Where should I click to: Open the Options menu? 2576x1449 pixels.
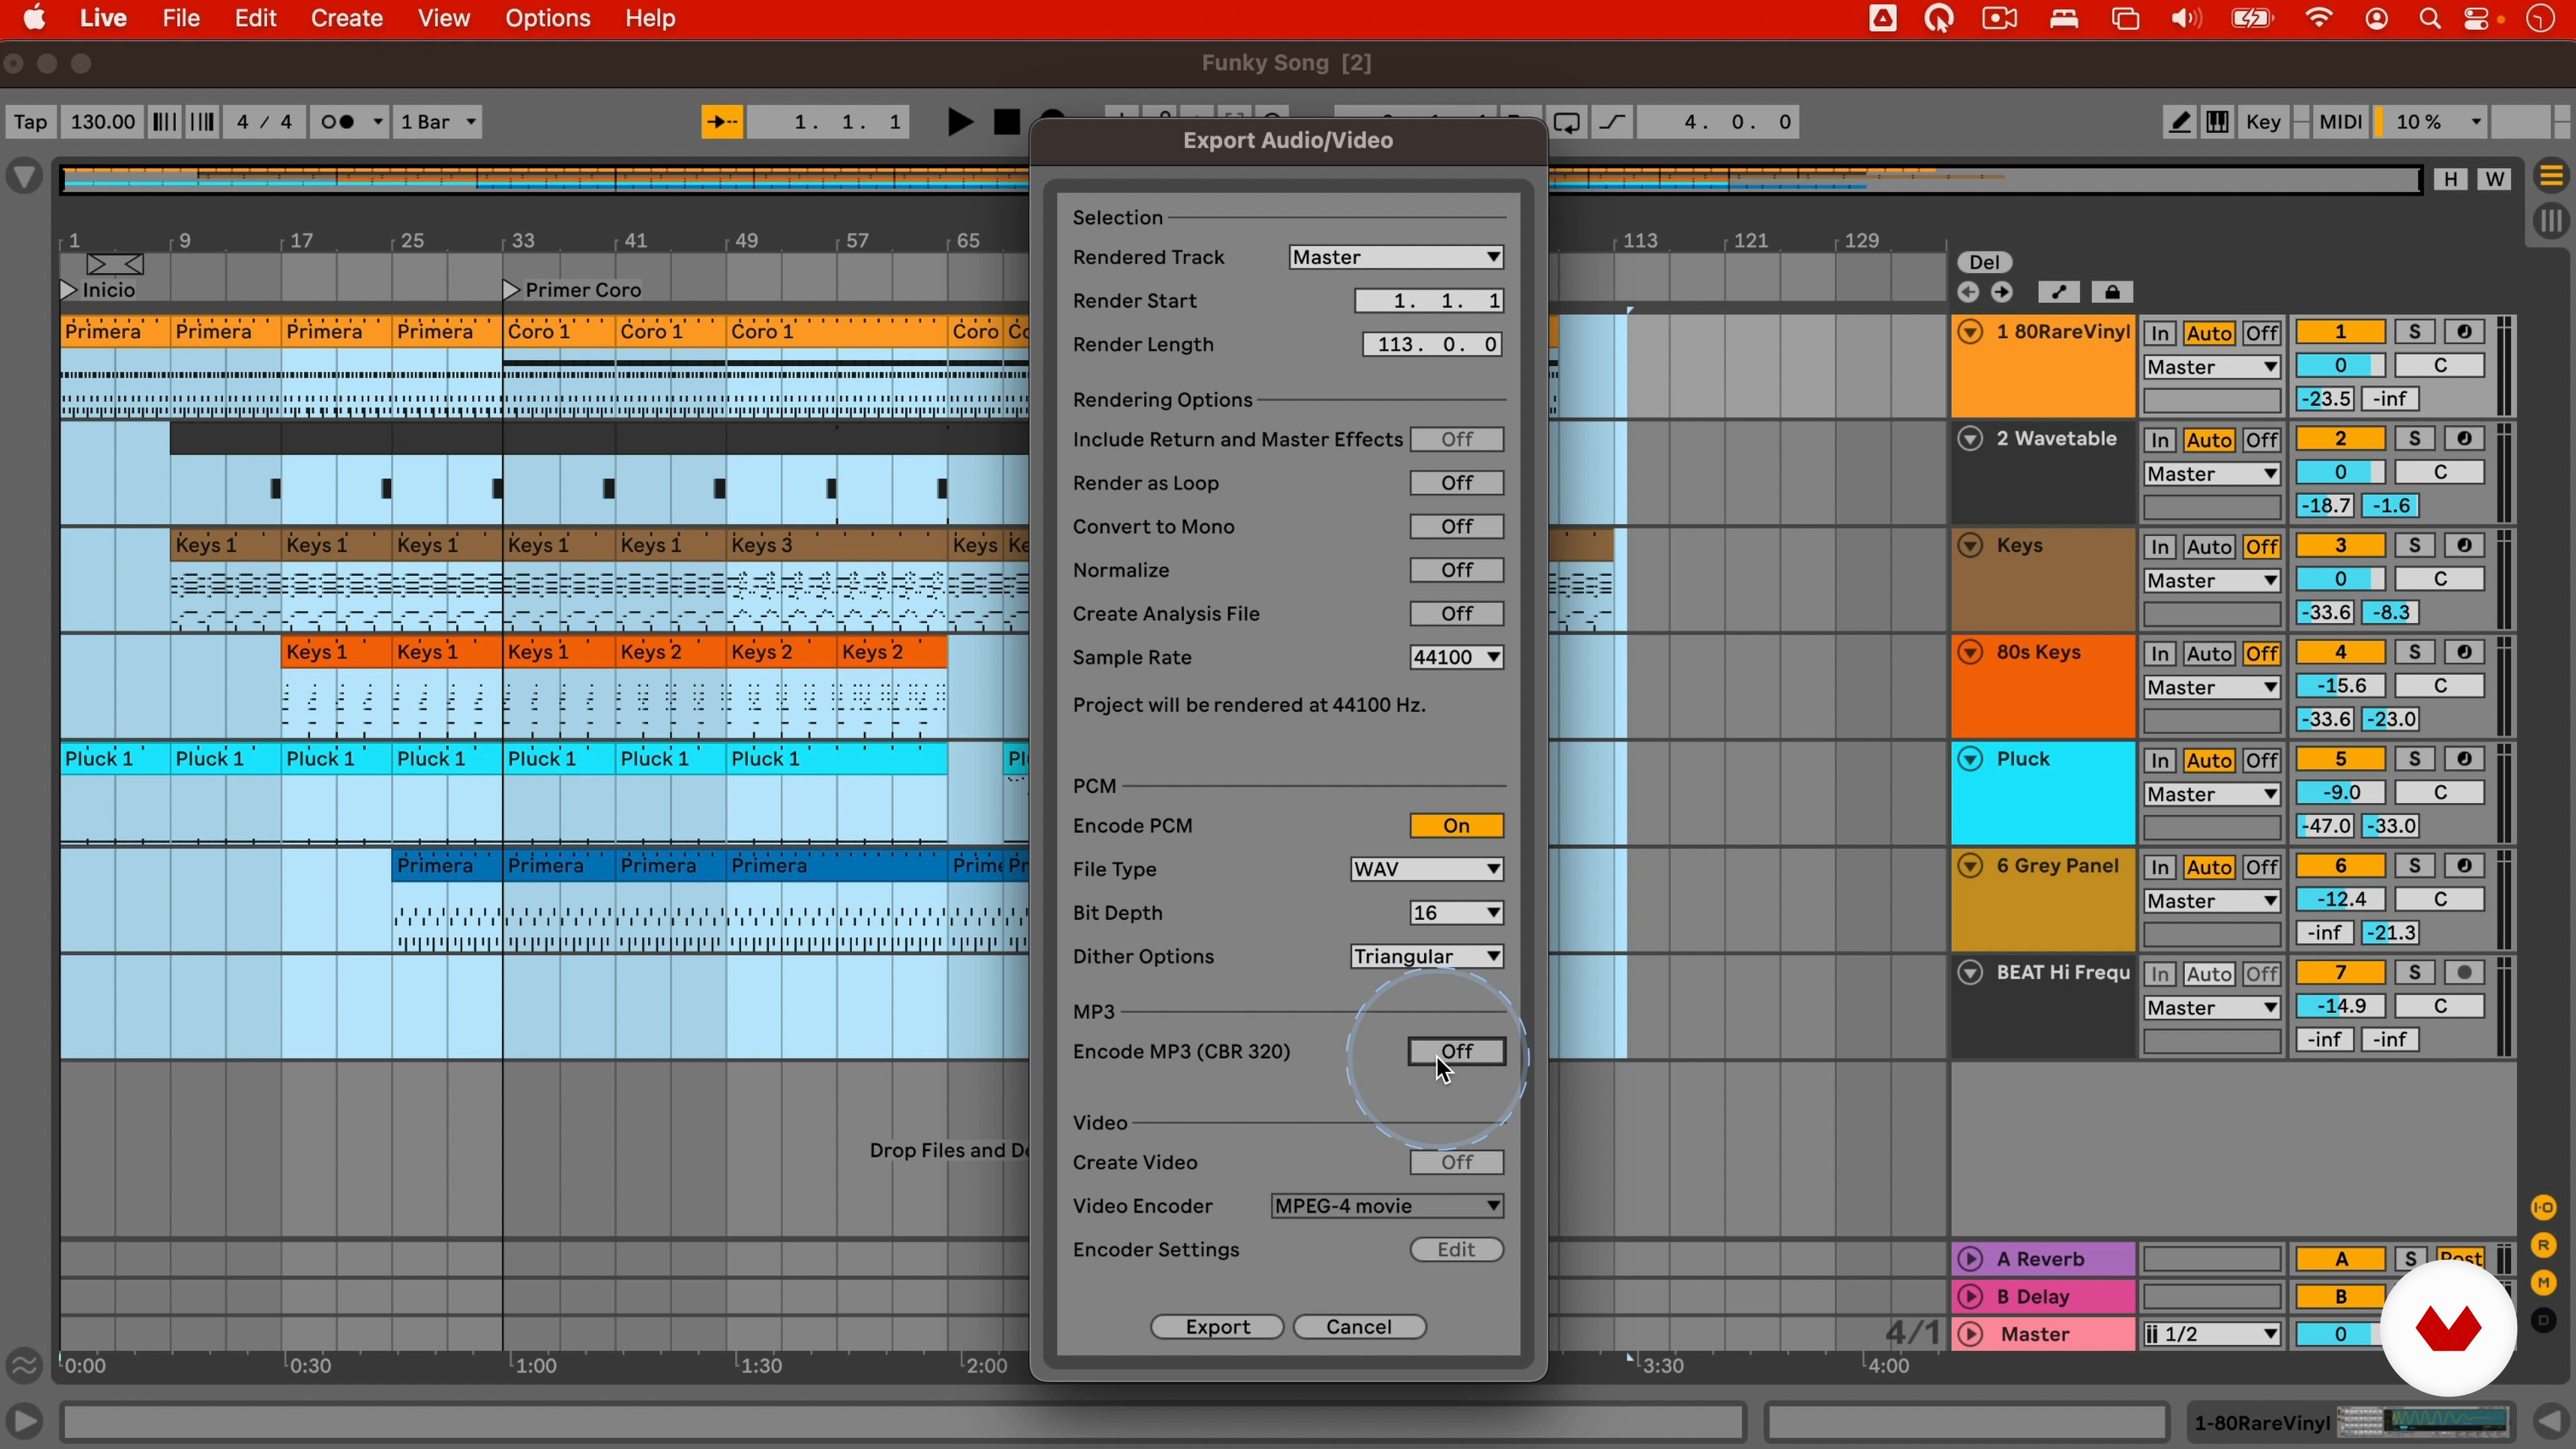click(x=548, y=19)
